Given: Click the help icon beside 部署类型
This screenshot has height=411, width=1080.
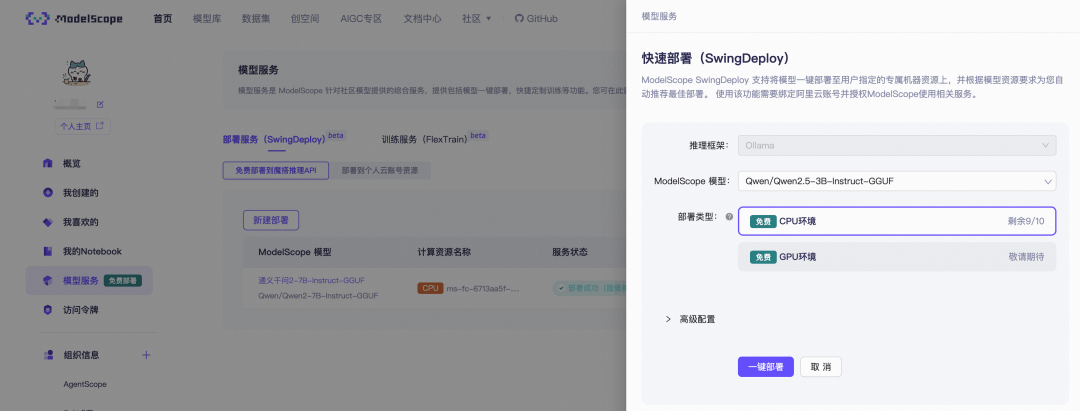Looking at the screenshot, I should point(729,217).
